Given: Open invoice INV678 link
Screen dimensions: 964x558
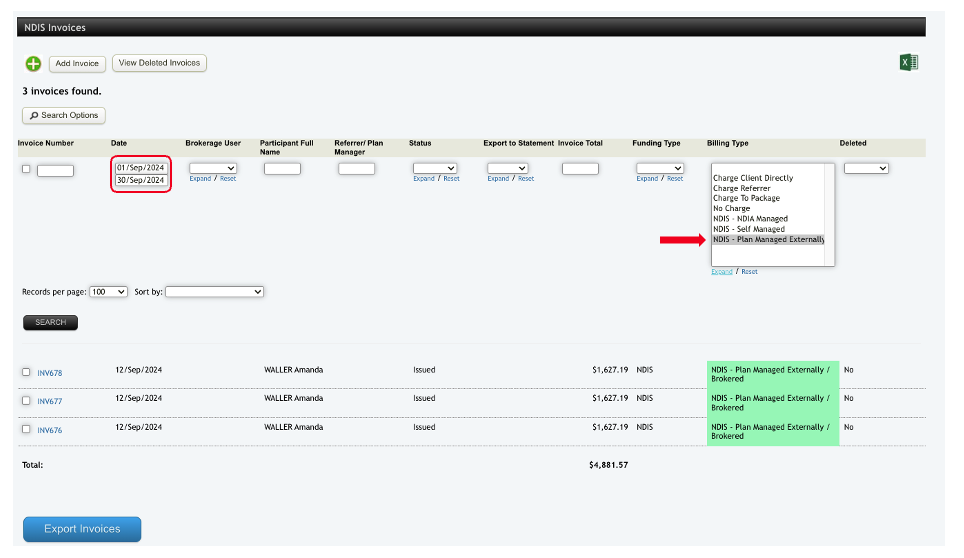Looking at the screenshot, I should pos(50,373).
